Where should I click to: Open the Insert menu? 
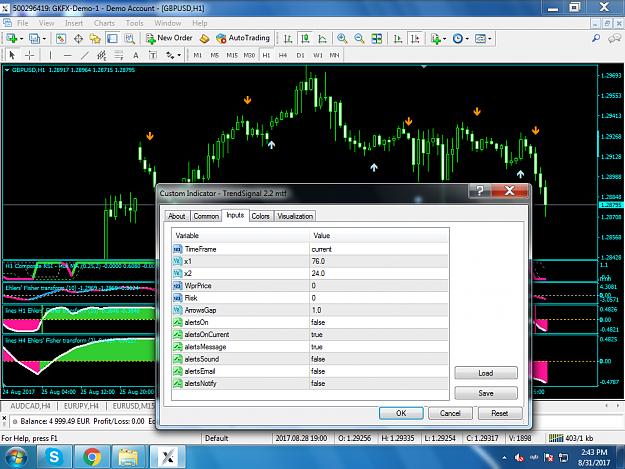coord(74,23)
